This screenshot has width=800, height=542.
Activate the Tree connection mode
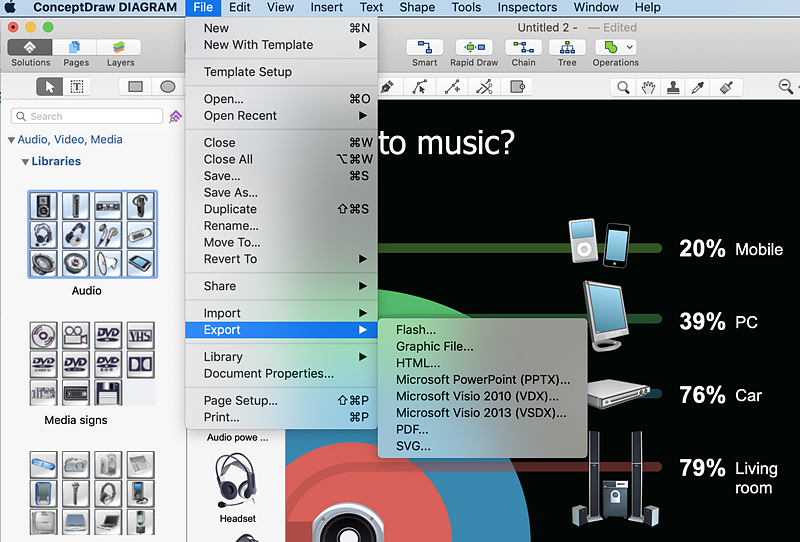567,47
